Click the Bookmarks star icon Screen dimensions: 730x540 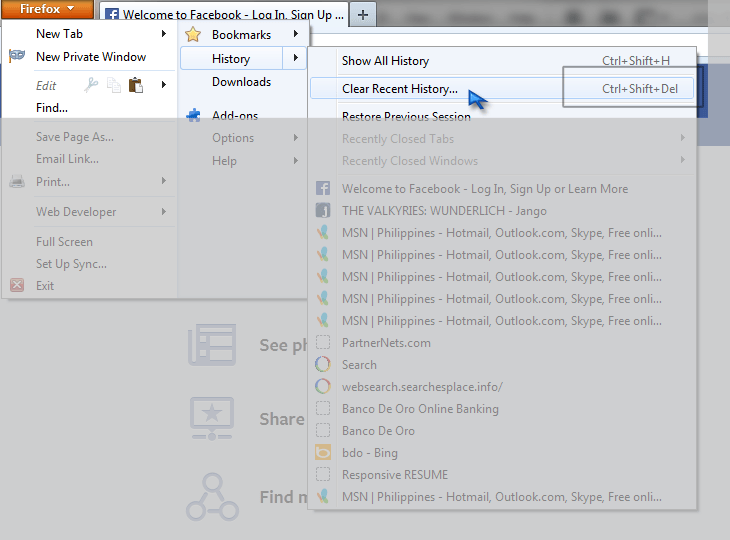193,34
